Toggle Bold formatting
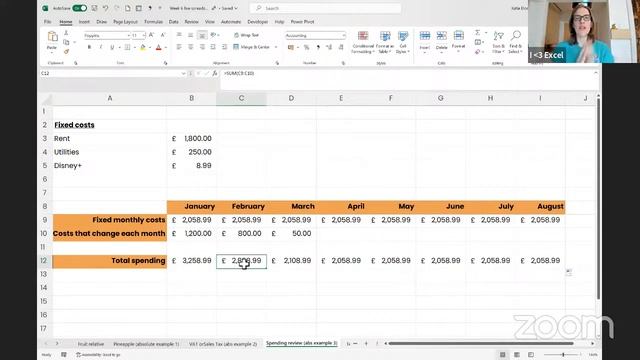640x360 pixels. pos(89,48)
